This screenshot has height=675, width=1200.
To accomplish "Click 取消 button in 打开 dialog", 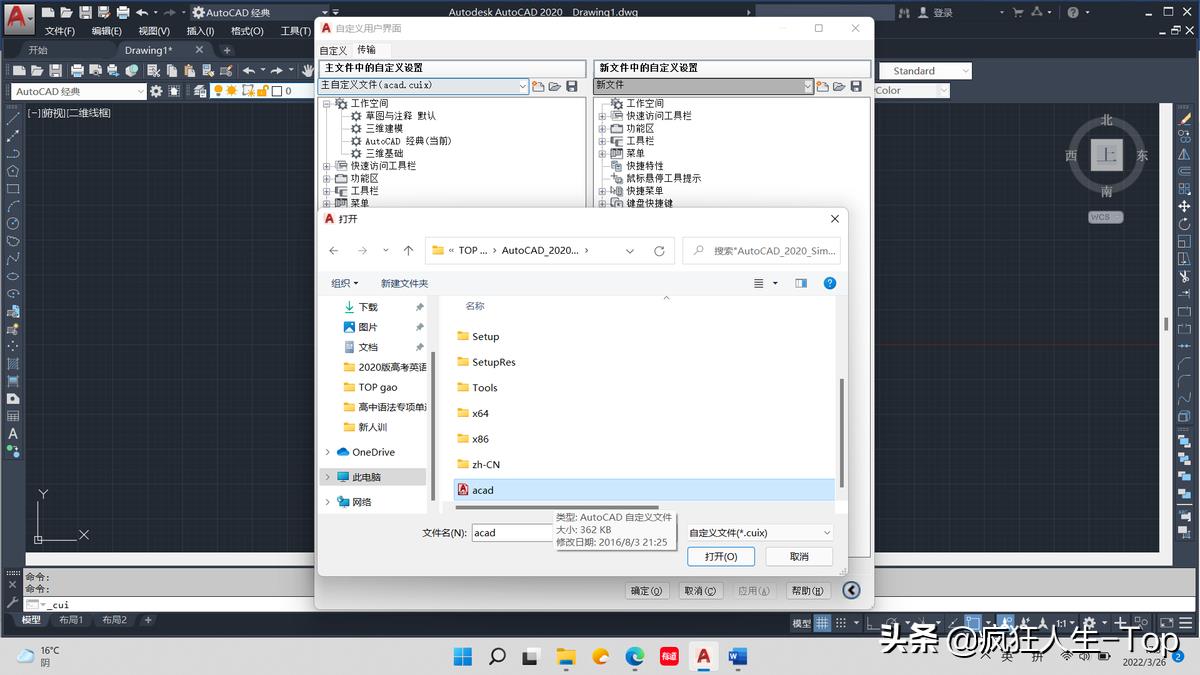I will point(799,557).
